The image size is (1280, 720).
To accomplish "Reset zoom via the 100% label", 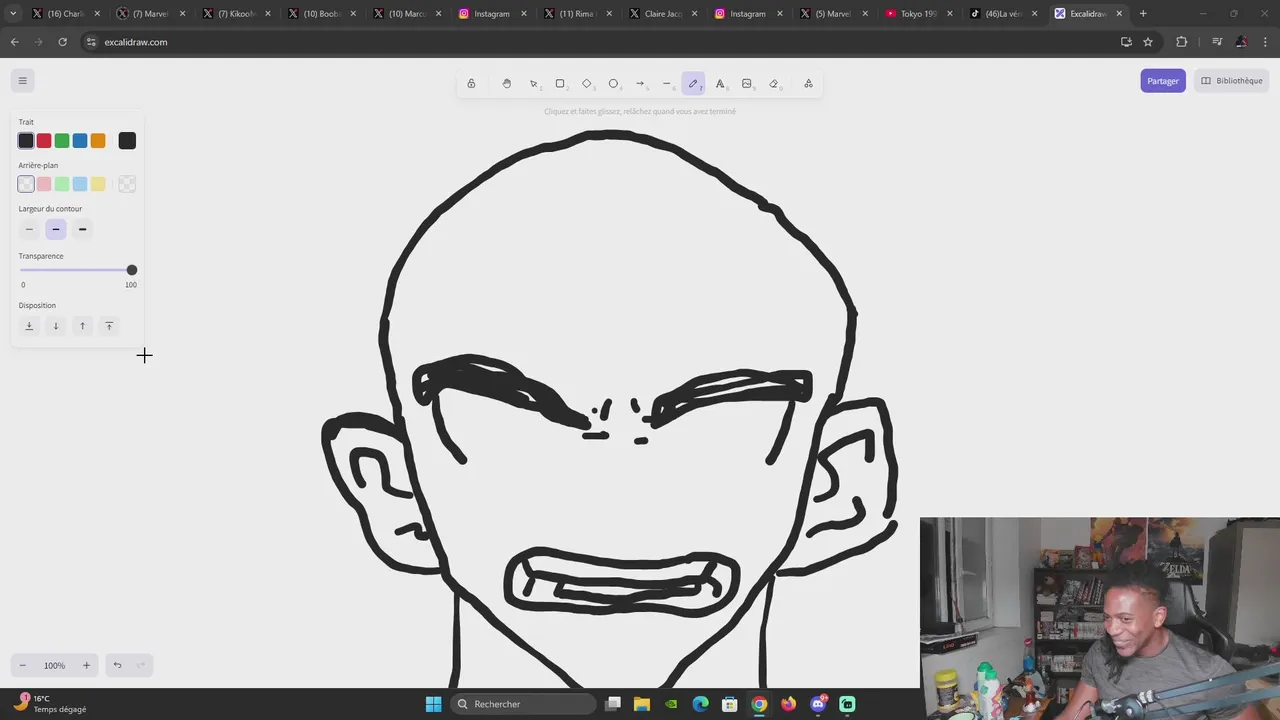I will point(54,665).
